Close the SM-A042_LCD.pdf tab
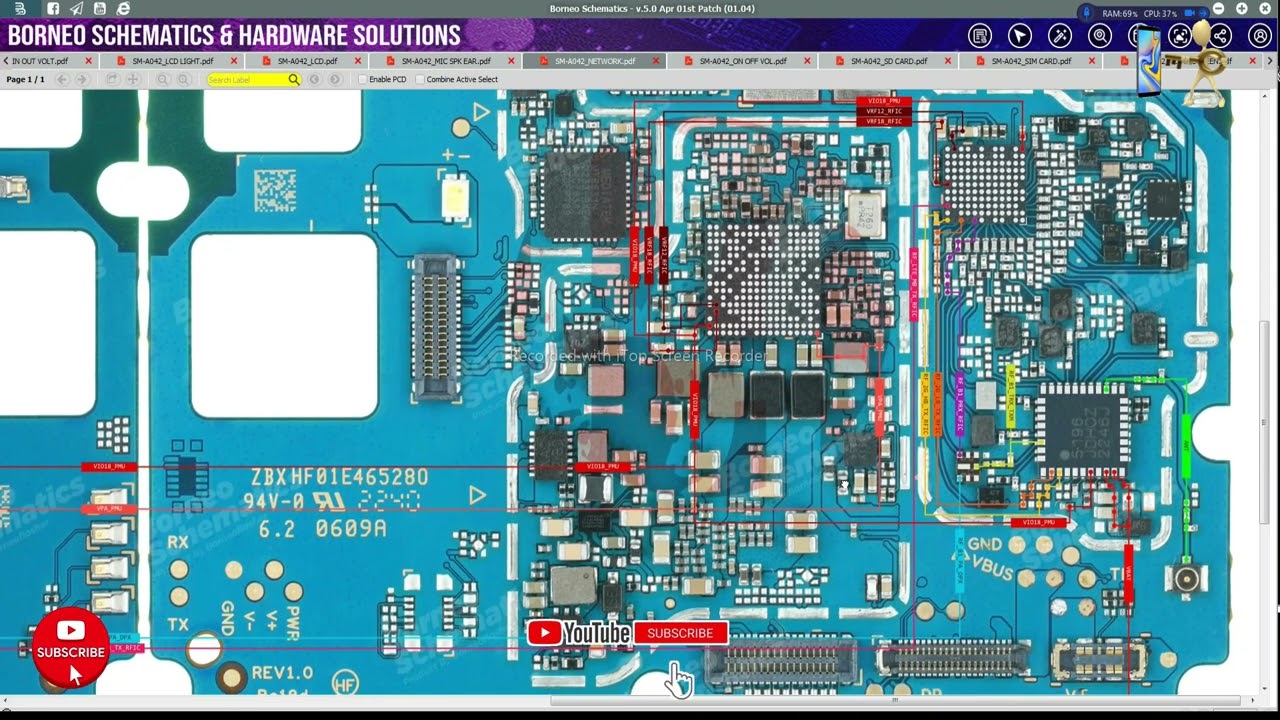The image size is (1280, 720). click(x=358, y=61)
